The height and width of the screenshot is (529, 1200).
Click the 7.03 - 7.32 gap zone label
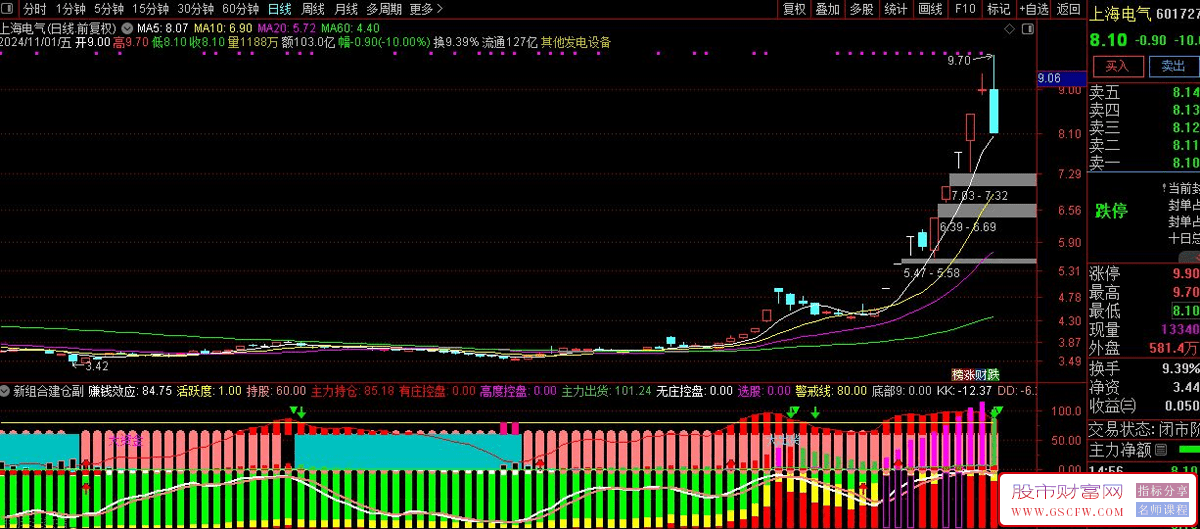click(x=979, y=195)
